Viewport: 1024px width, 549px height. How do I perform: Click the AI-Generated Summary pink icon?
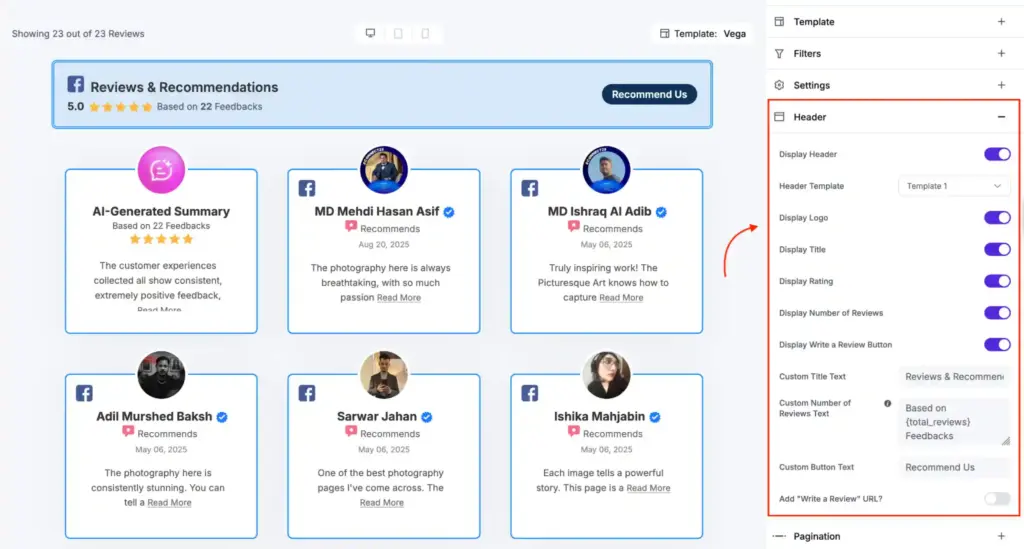(x=161, y=170)
